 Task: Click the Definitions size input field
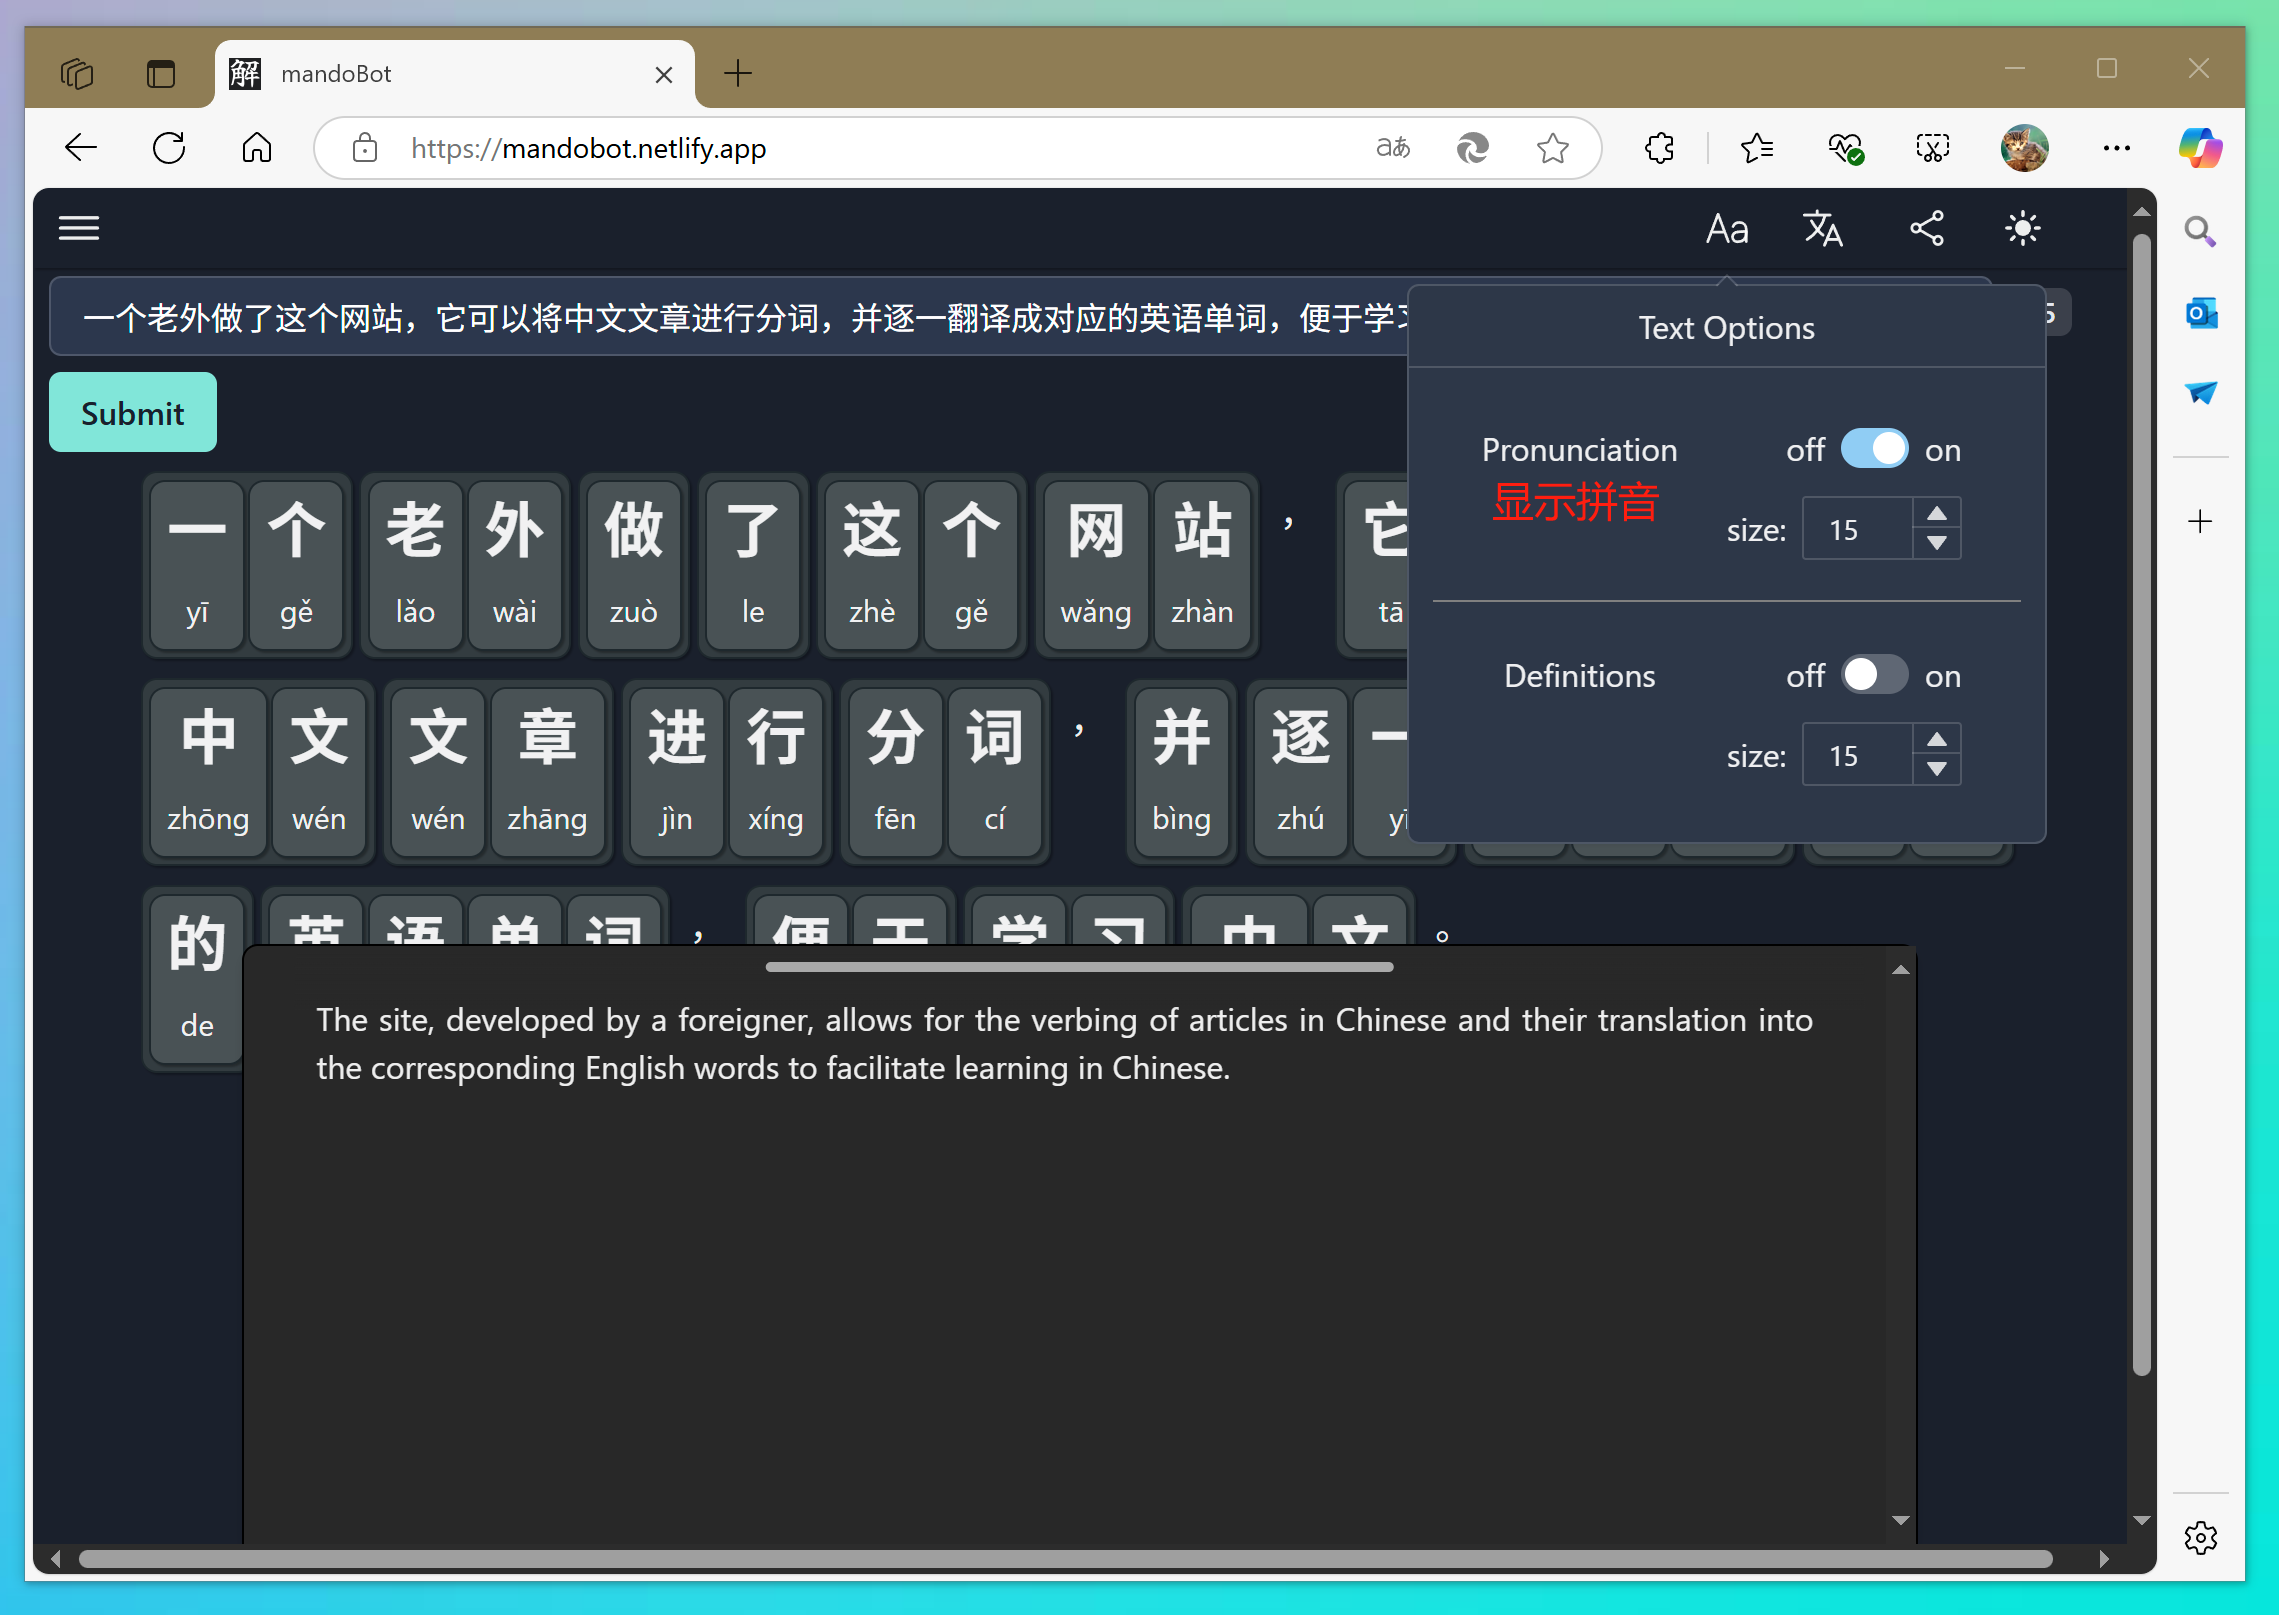click(1858, 755)
